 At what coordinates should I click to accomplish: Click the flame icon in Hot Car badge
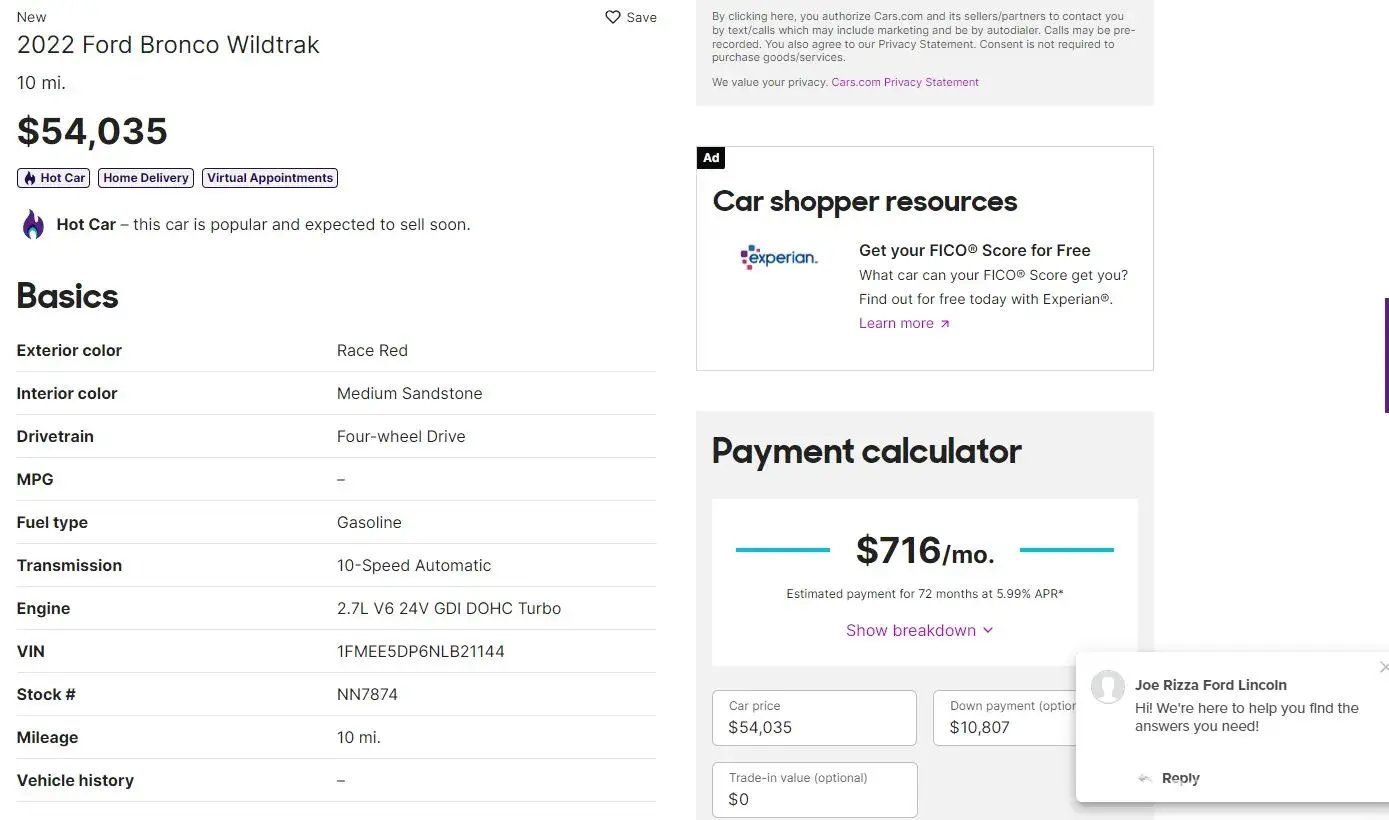click(x=29, y=178)
